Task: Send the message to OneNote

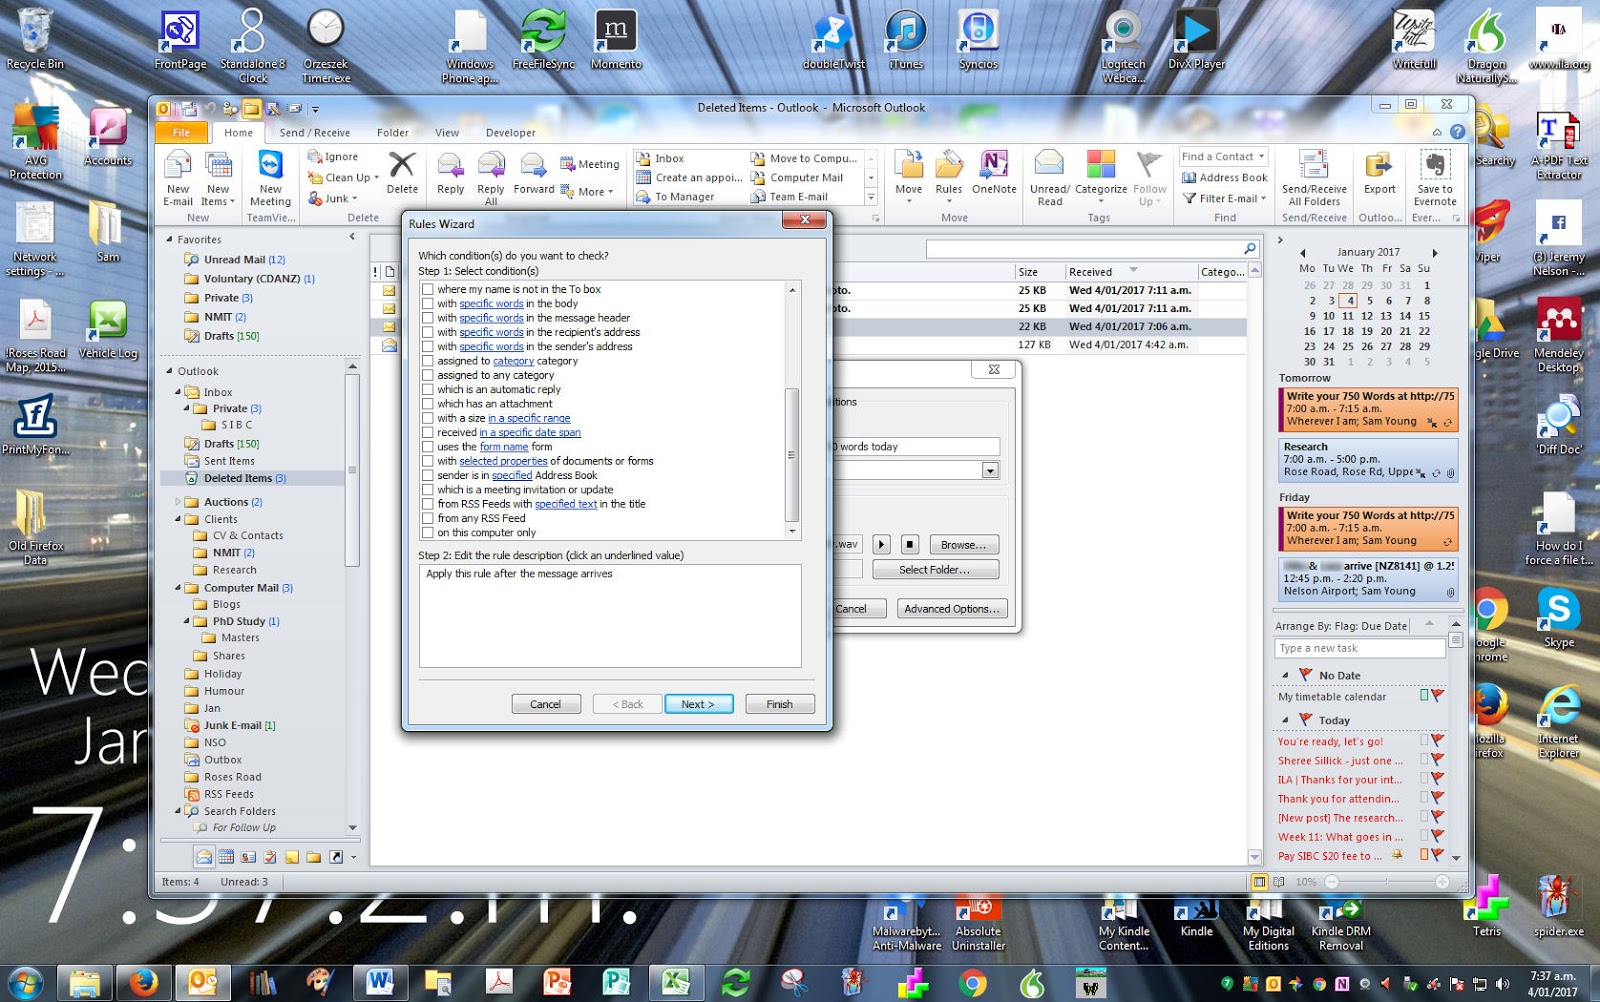Action: [993, 178]
